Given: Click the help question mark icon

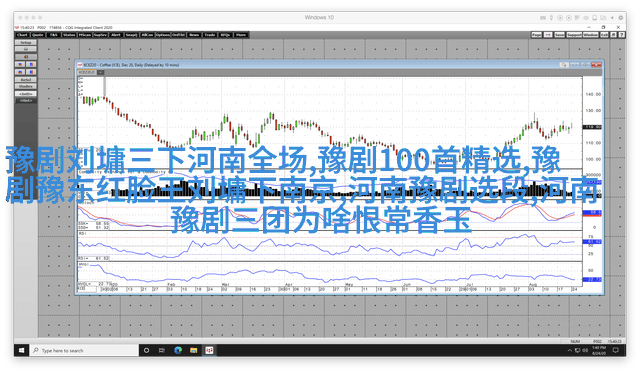Looking at the screenshot, I should tap(621, 35).
